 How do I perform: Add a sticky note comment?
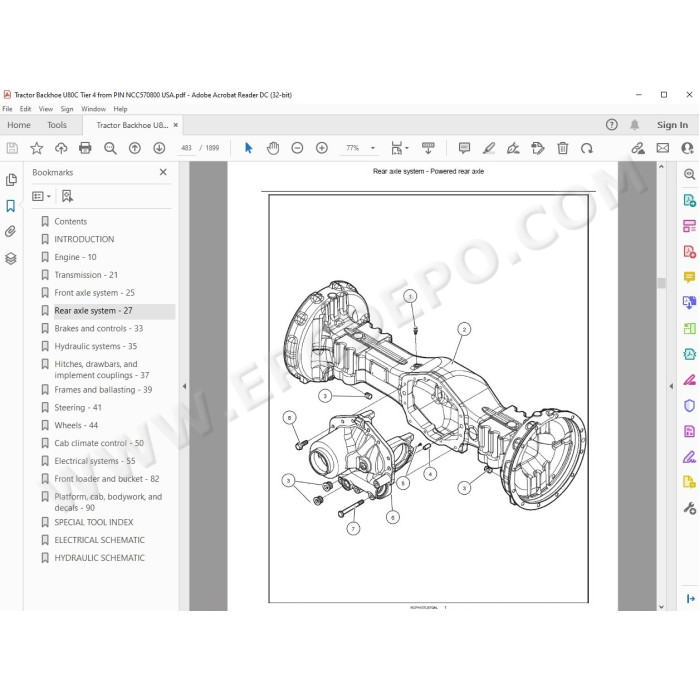tap(464, 148)
